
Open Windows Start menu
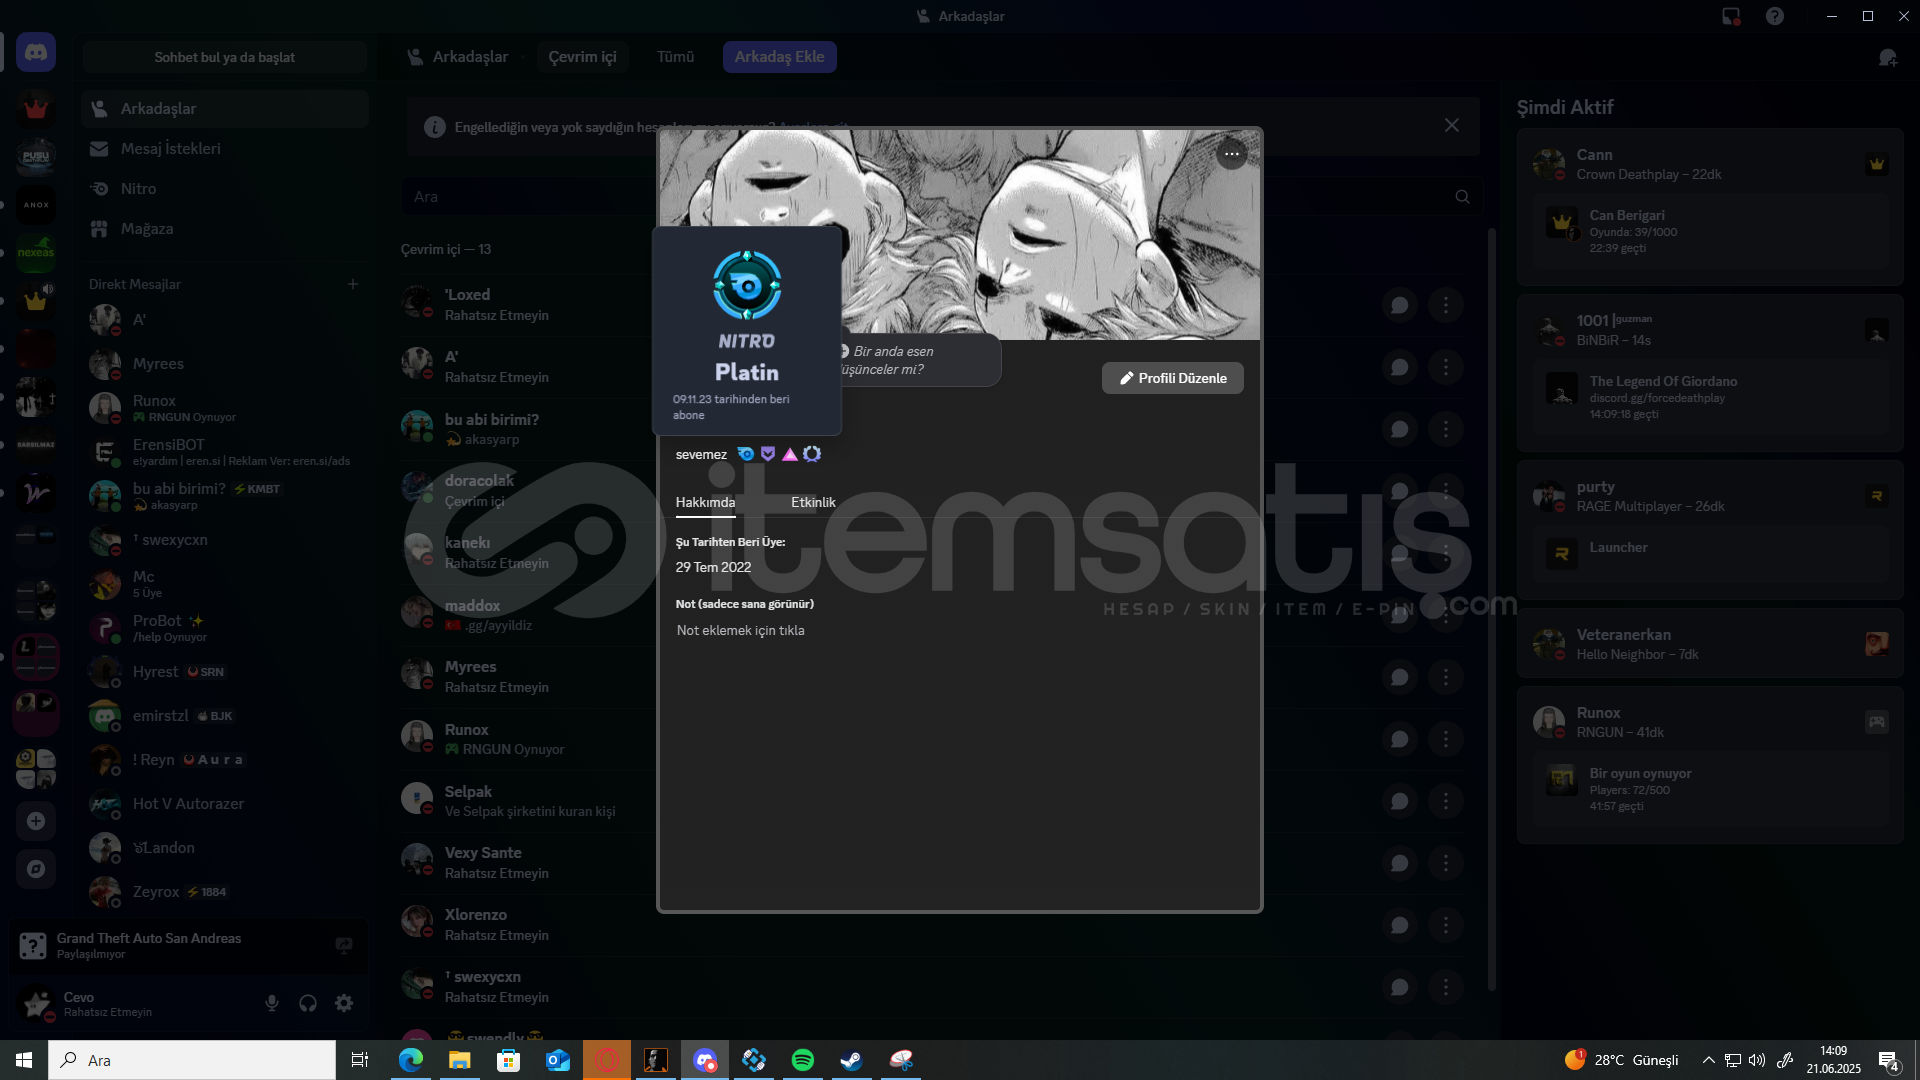tap(24, 1060)
